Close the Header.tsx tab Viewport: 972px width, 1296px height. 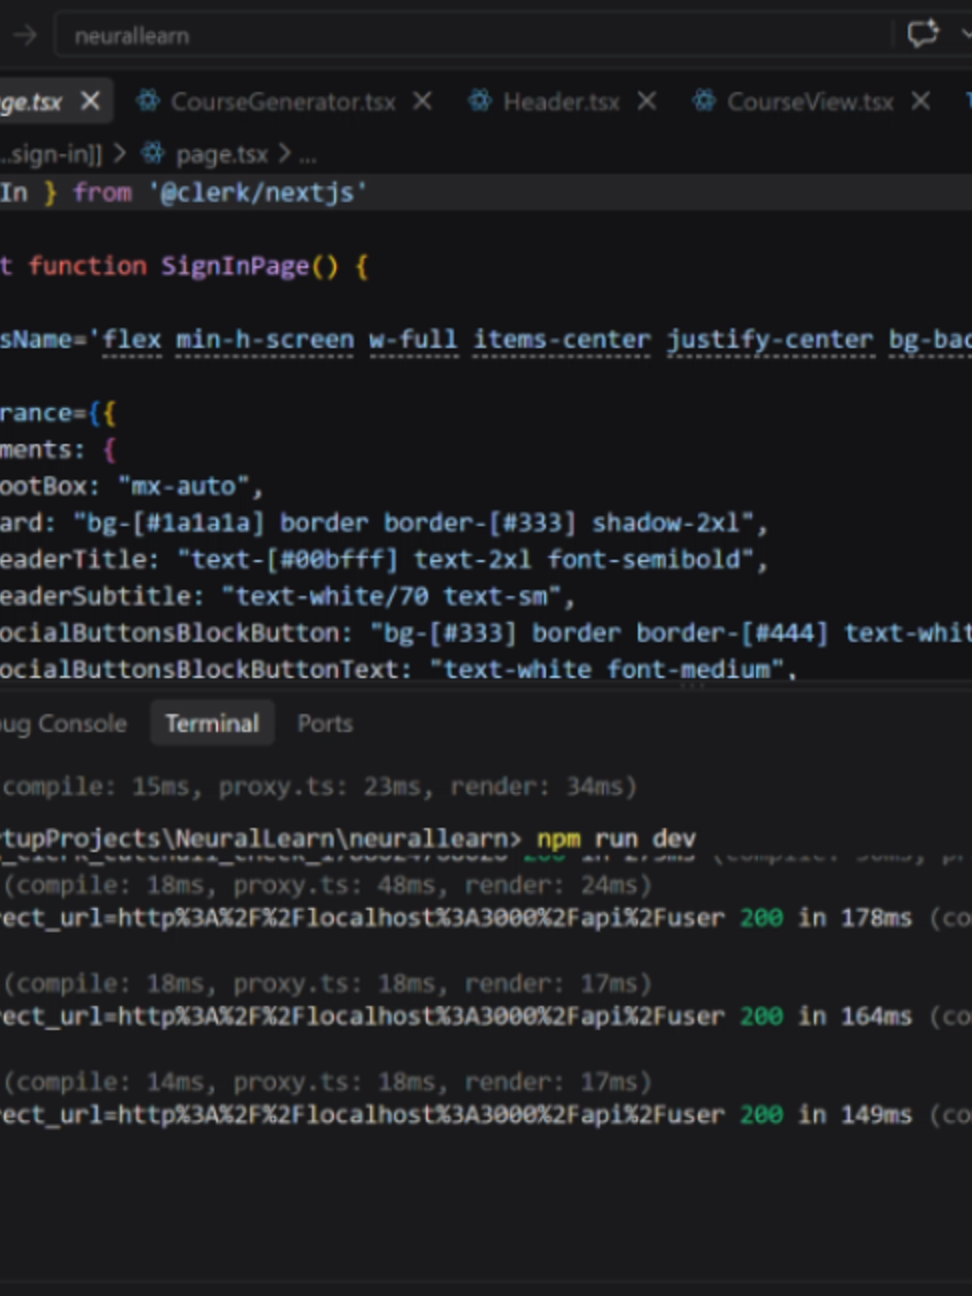click(x=647, y=101)
